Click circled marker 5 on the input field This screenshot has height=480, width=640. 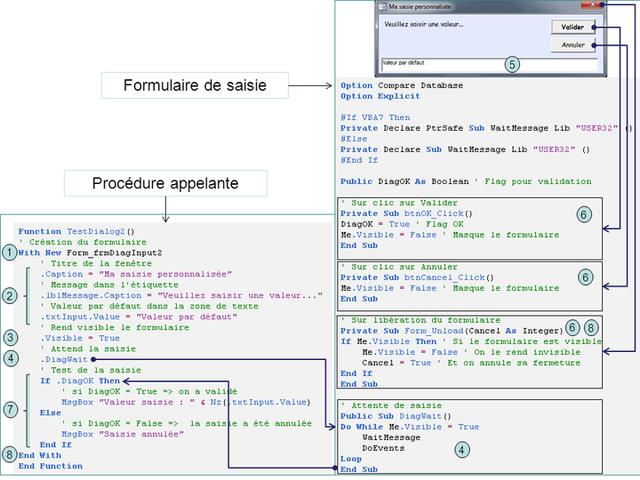[x=512, y=64]
